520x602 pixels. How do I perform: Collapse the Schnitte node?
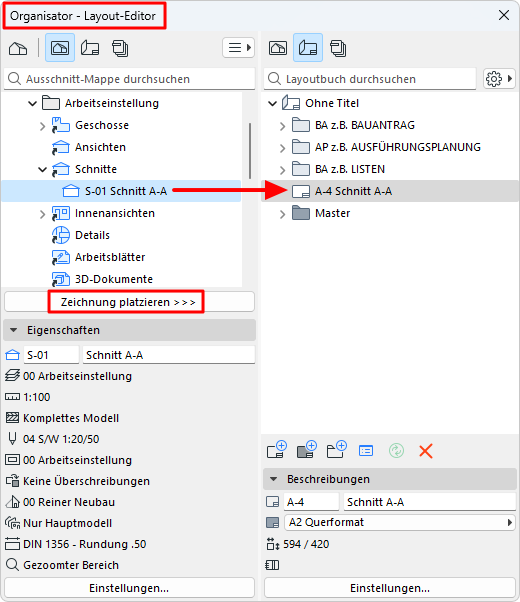[x=43, y=169]
